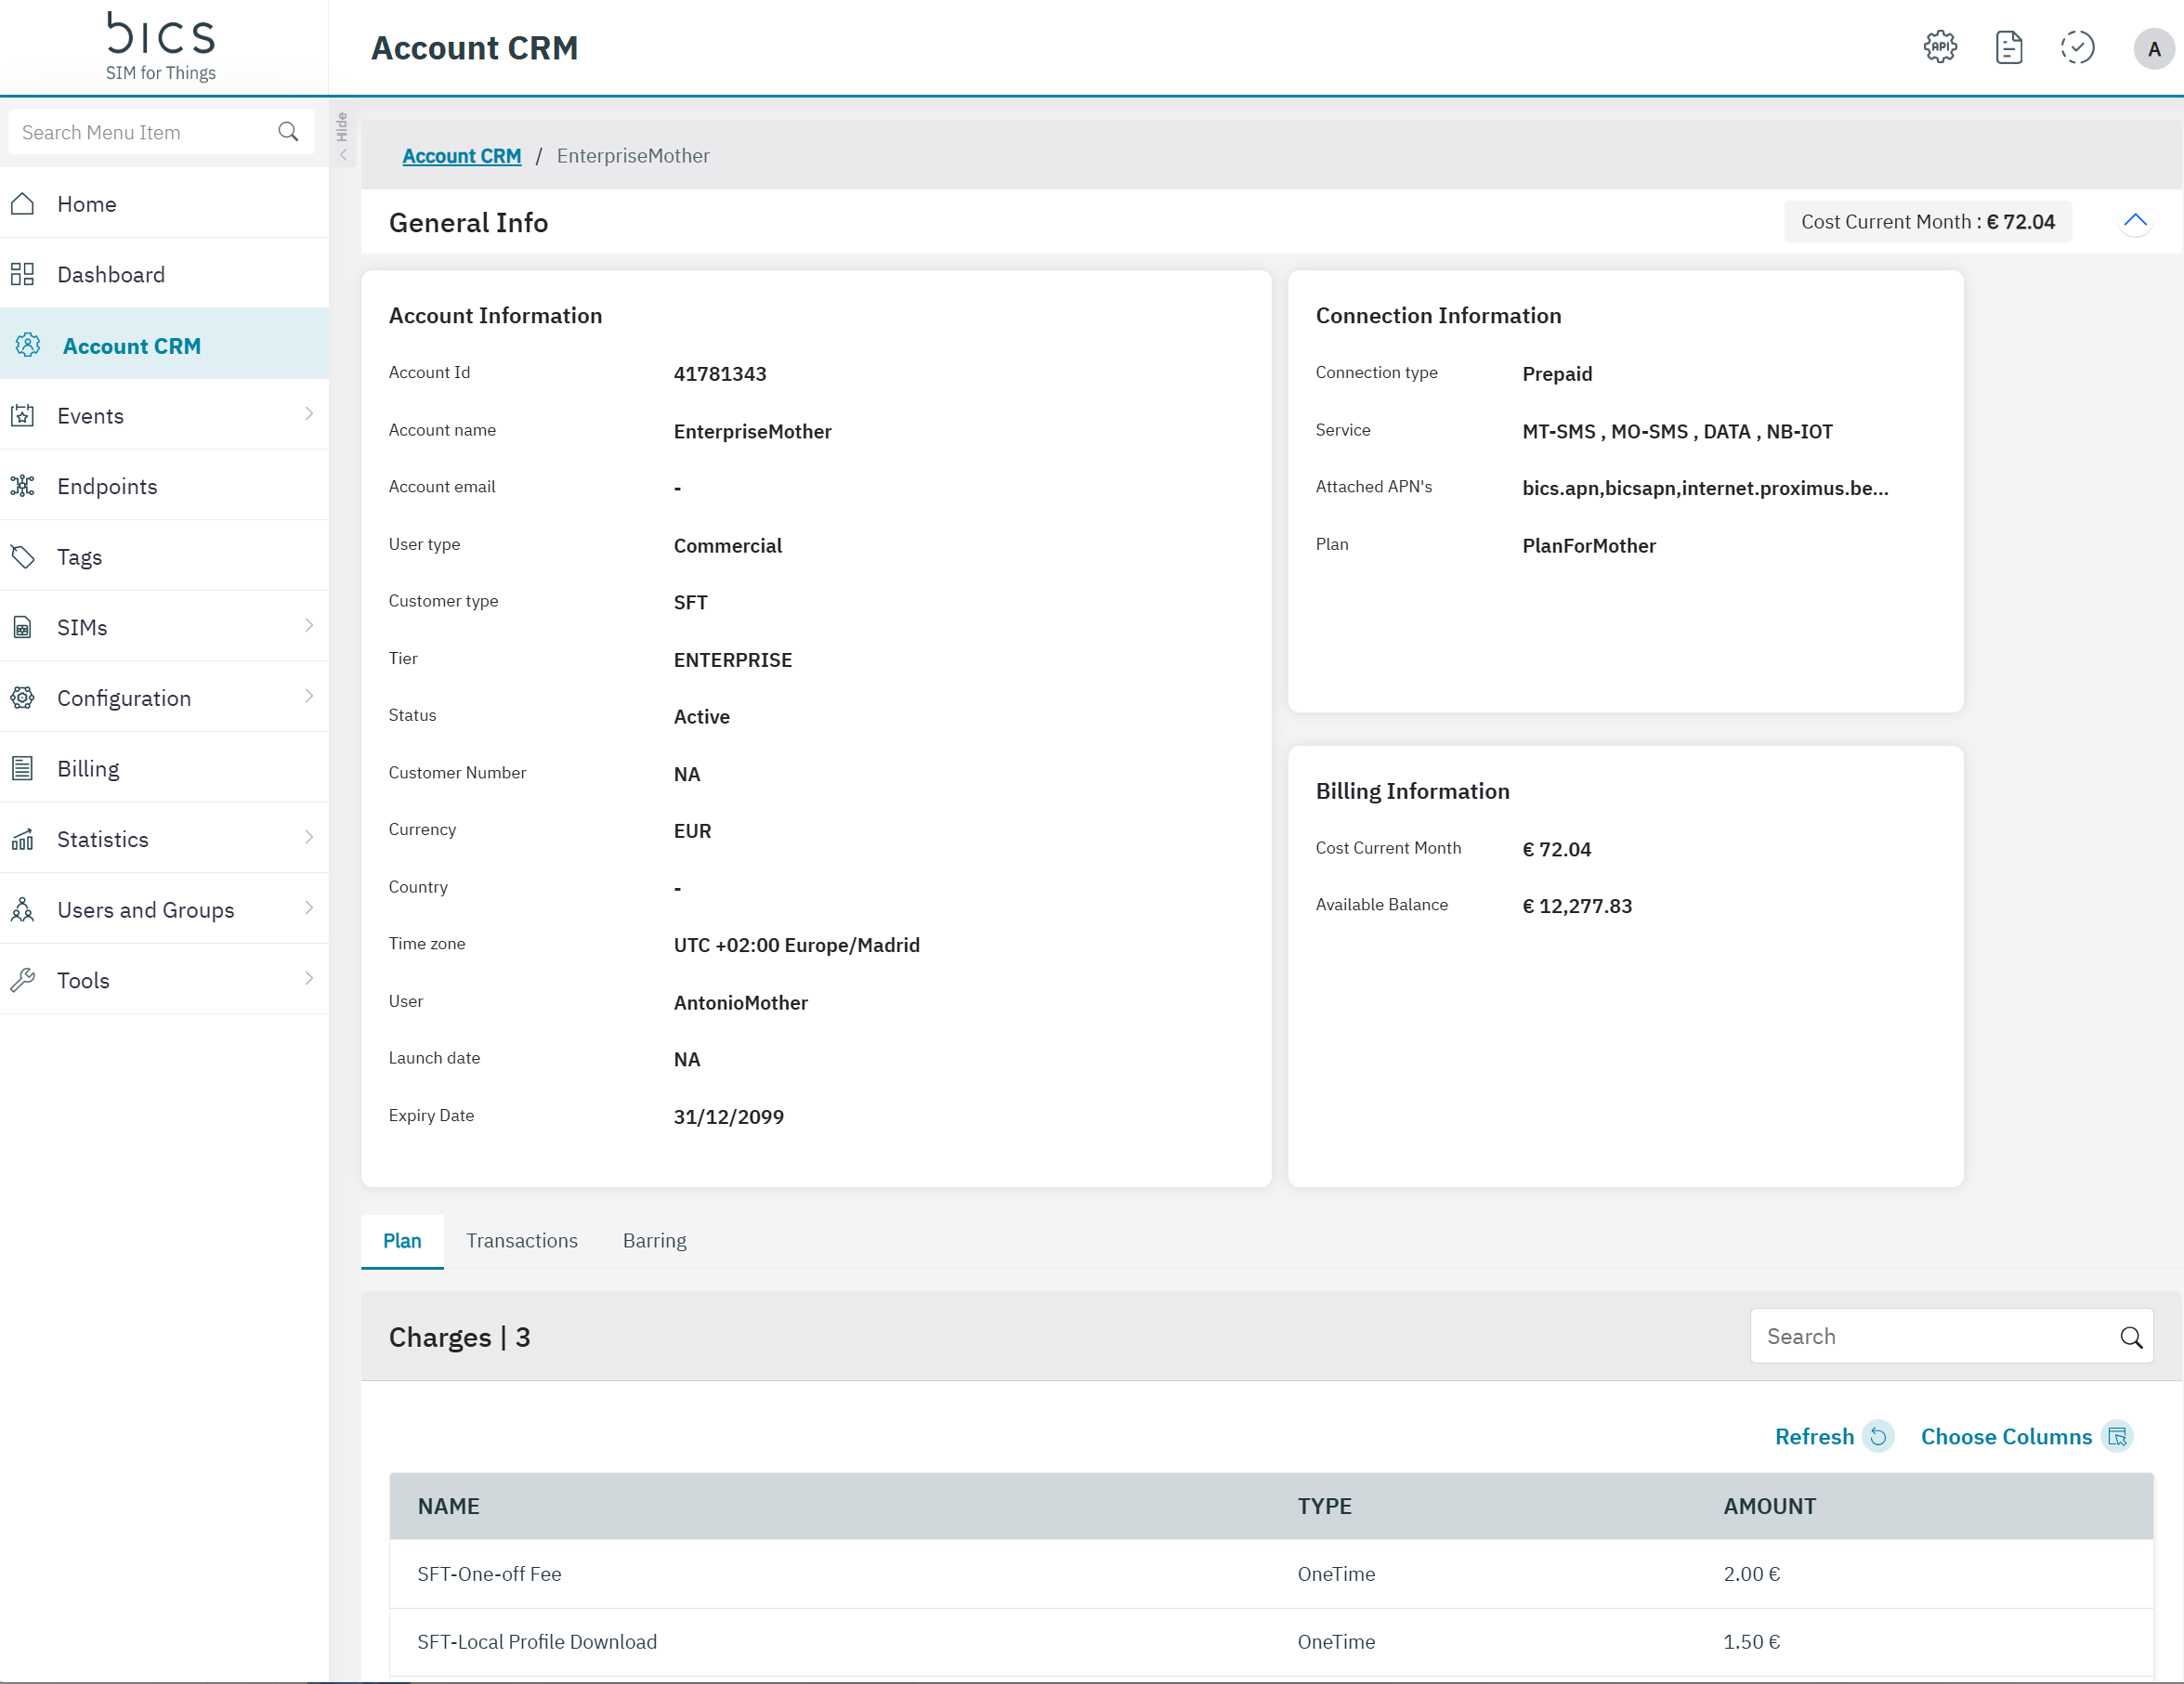
Task: Click the document icon in header
Action: [2008, 47]
